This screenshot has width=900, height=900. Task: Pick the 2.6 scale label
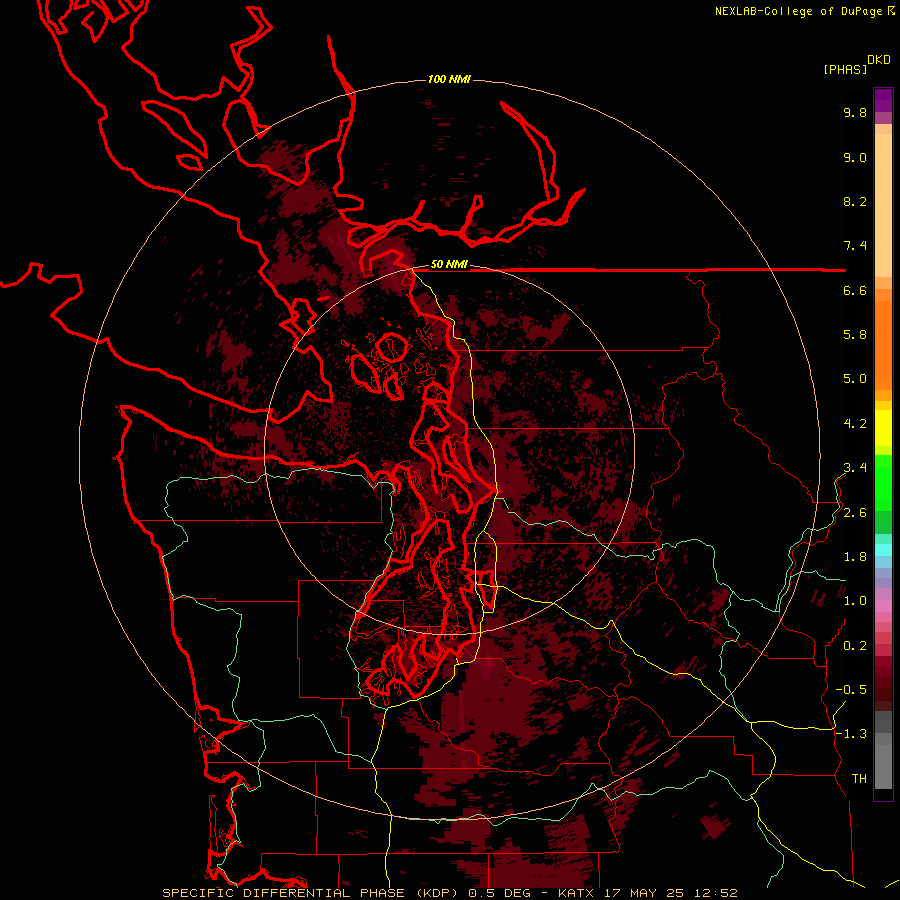click(x=855, y=513)
